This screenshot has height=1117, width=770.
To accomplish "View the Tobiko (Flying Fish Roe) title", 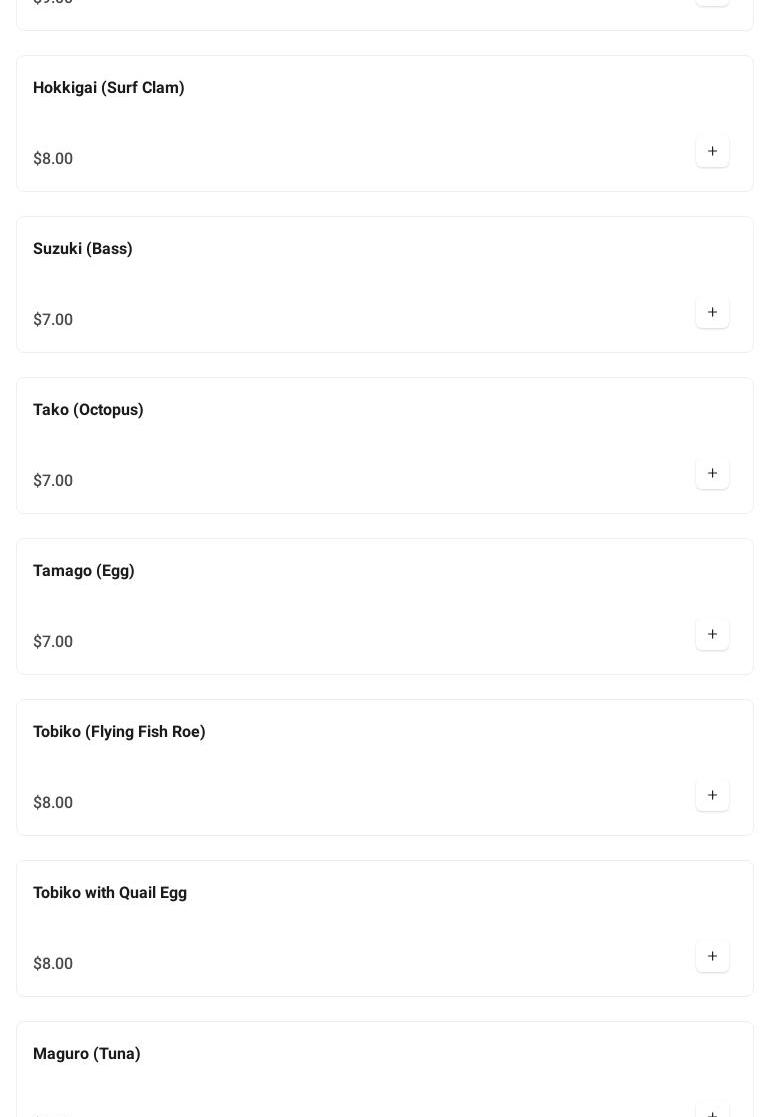I will [119, 732].
